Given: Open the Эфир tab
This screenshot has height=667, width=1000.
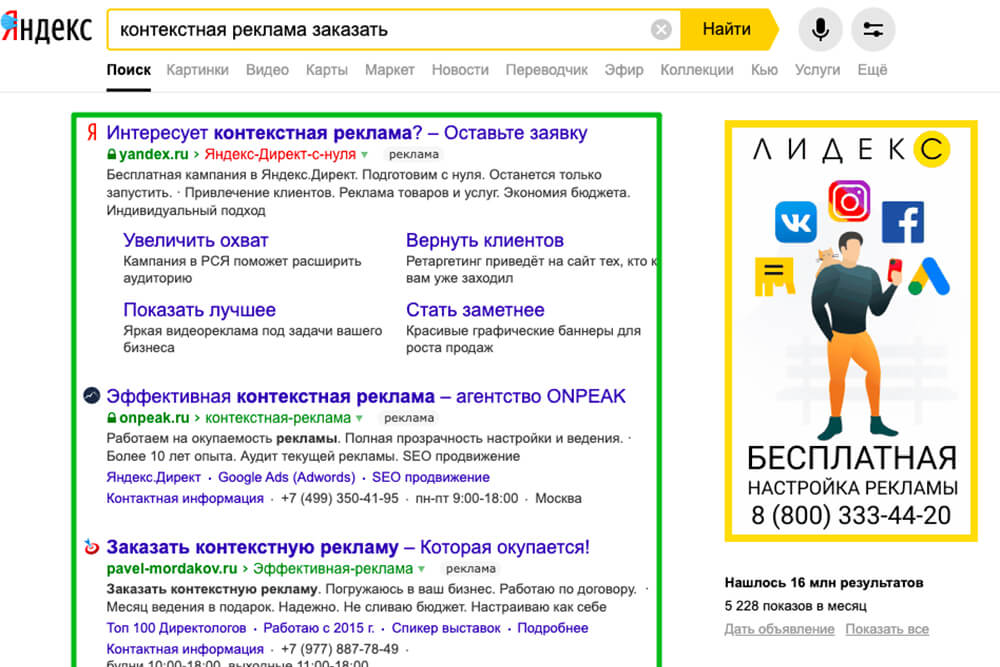Looking at the screenshot, I should point(624,70).
